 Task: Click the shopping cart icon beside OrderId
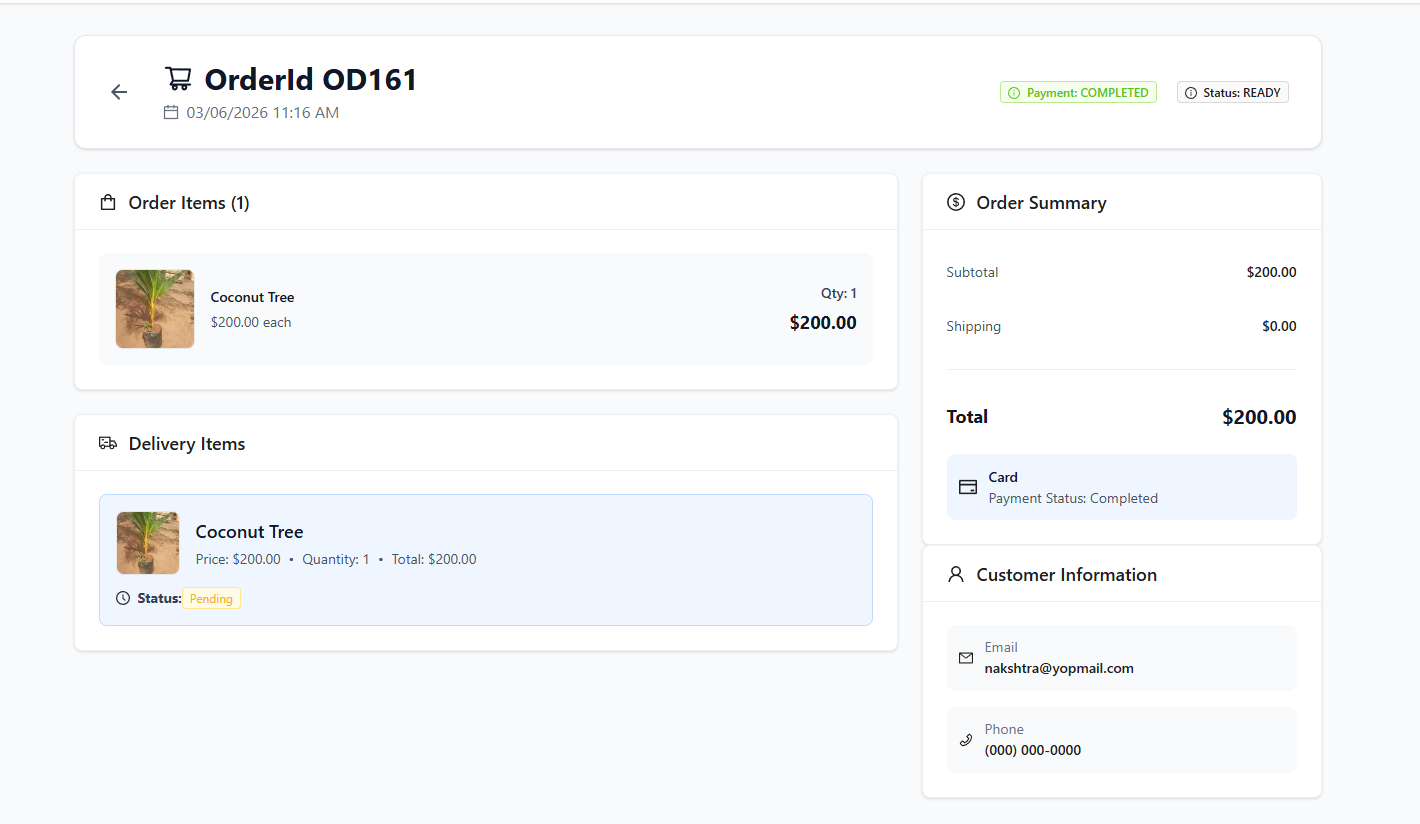pos(178,79)
